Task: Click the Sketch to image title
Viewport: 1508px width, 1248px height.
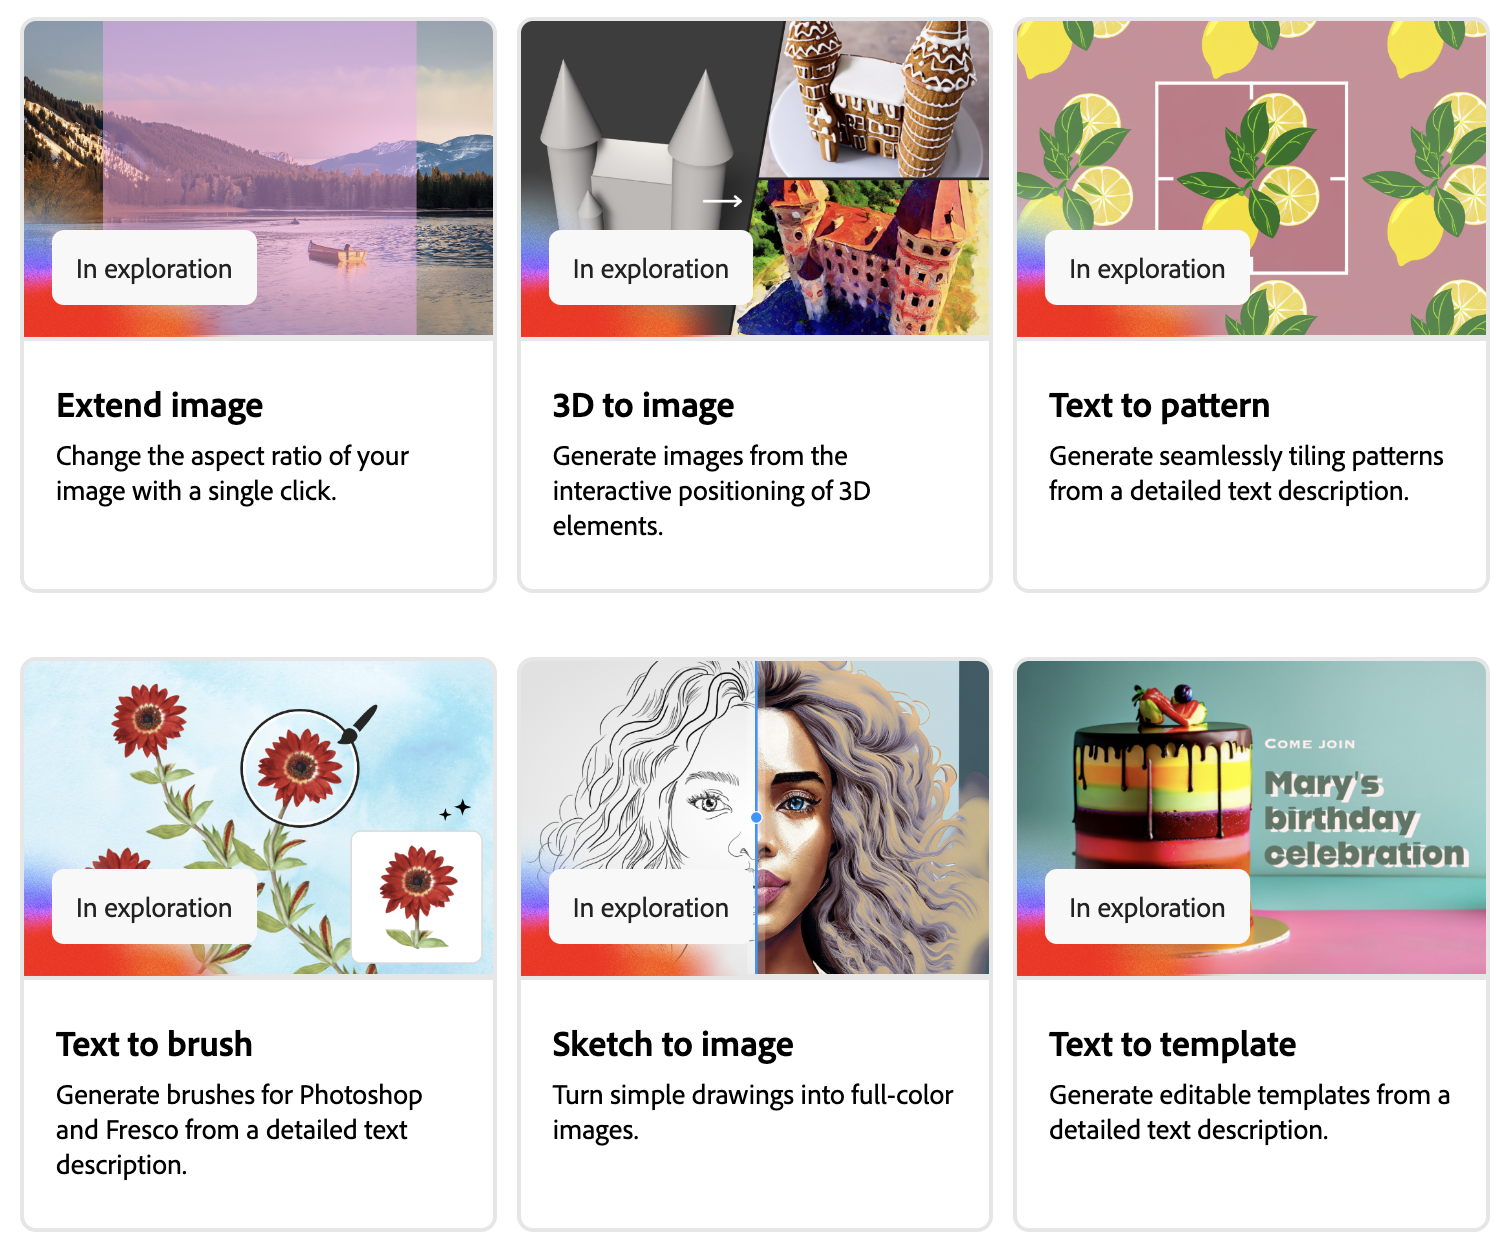Action: [672, 1044]
